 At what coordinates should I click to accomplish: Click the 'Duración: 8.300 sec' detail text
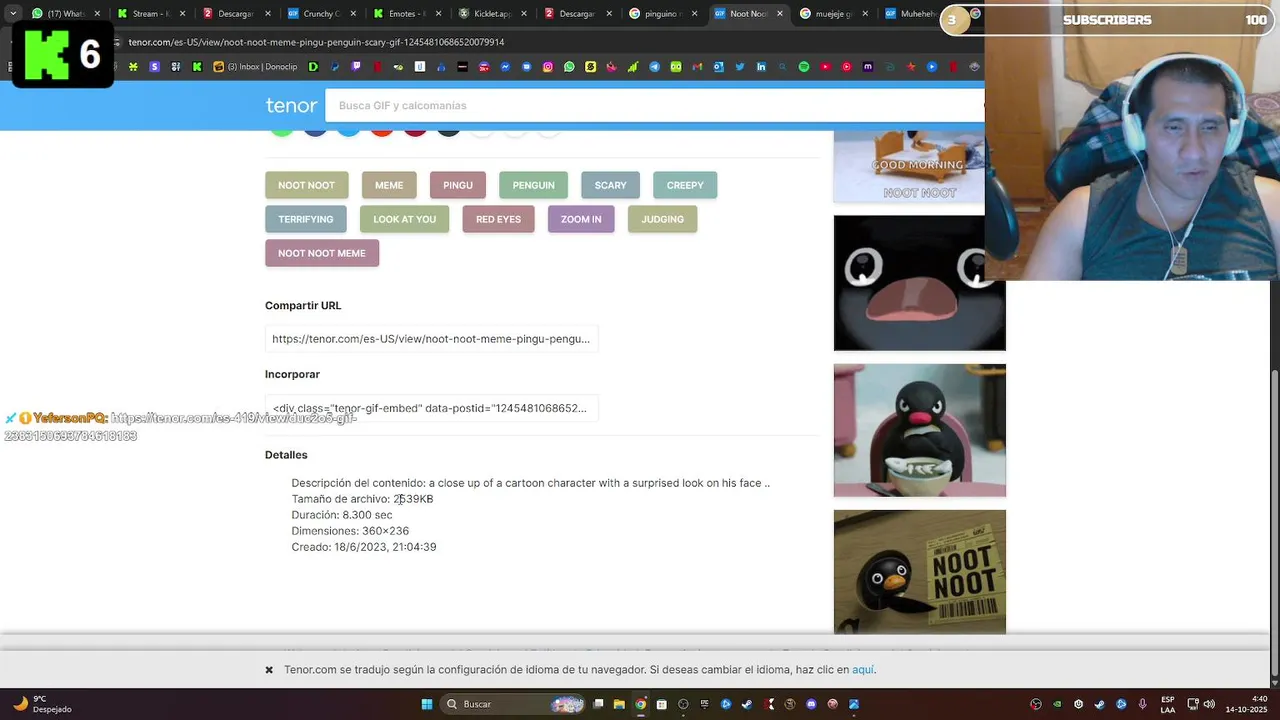click(342, 515)
